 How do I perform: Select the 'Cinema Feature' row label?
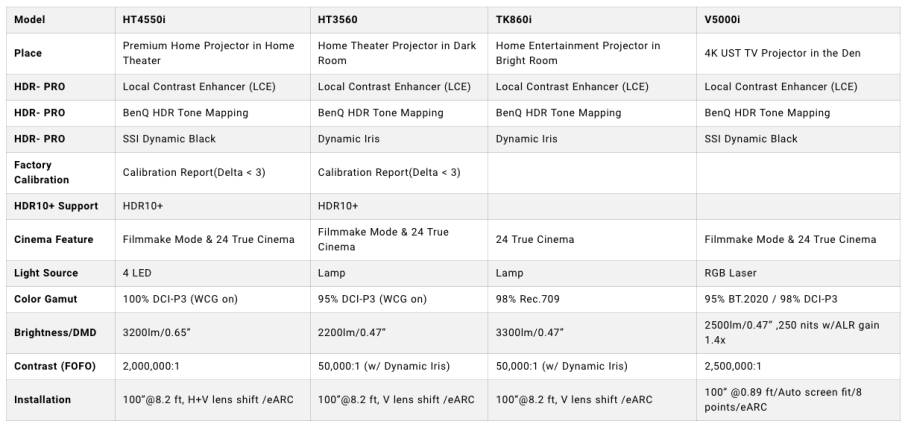(54, 239)
